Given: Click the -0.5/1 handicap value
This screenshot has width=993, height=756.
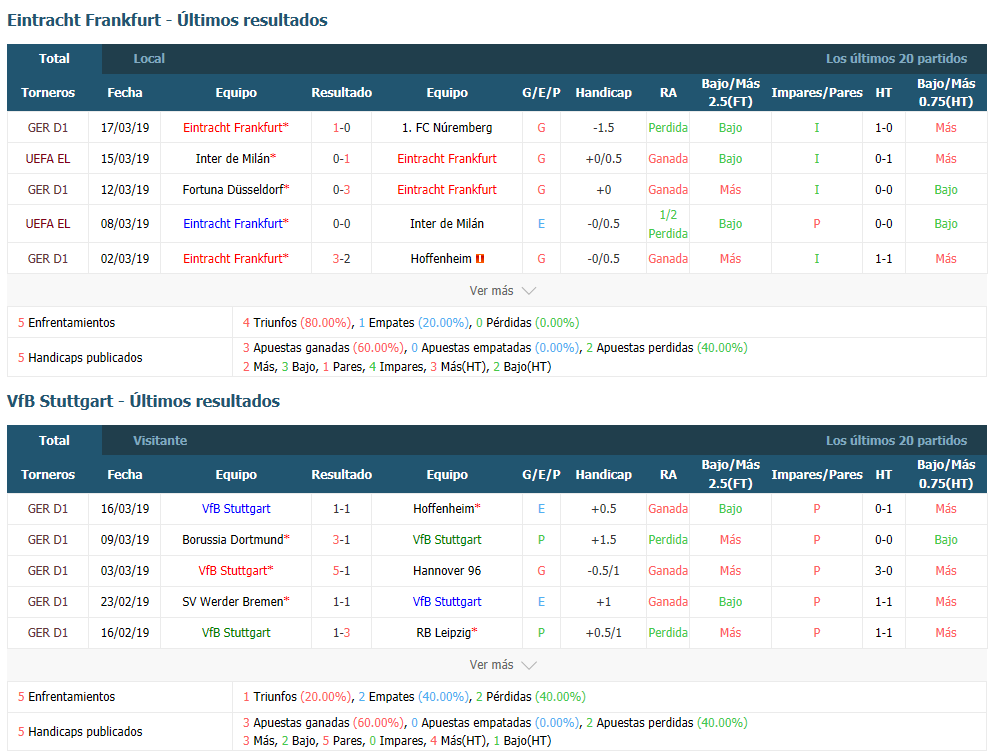Looking at the screenshot, I should point(604,571).
